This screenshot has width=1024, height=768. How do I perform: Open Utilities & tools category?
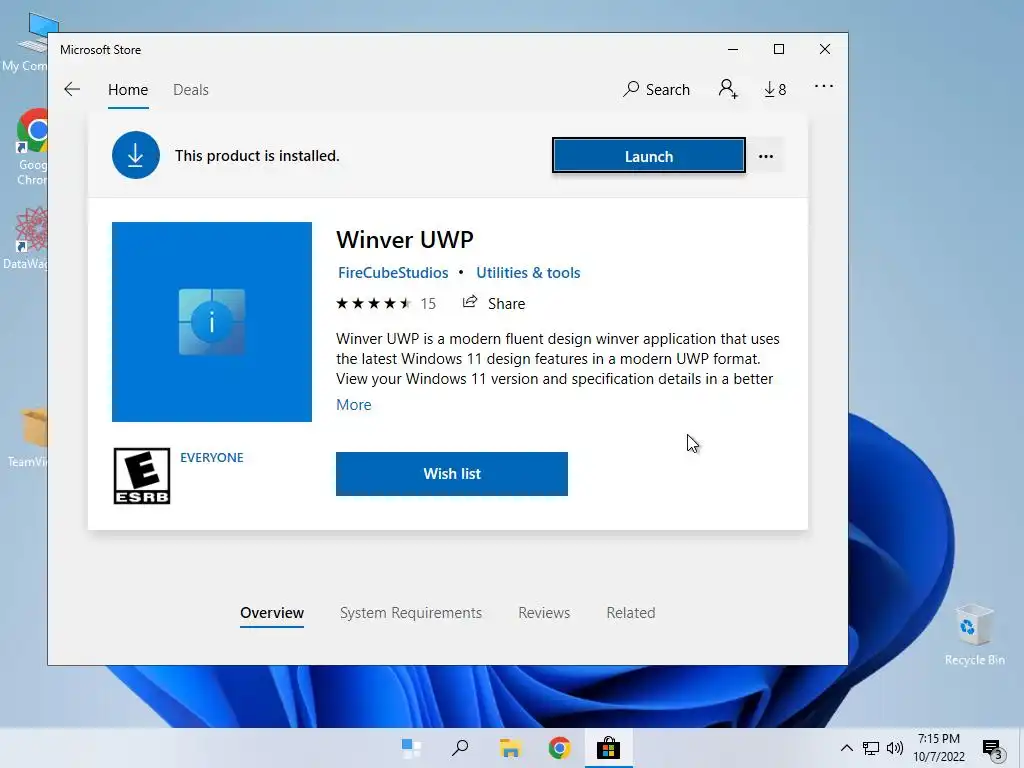[x=528, y=273]
